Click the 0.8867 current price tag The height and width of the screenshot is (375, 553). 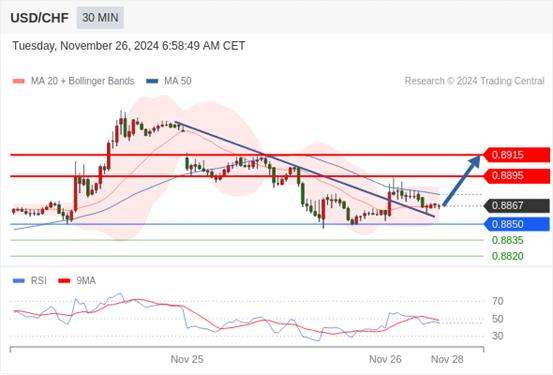[x=516, y=206]
